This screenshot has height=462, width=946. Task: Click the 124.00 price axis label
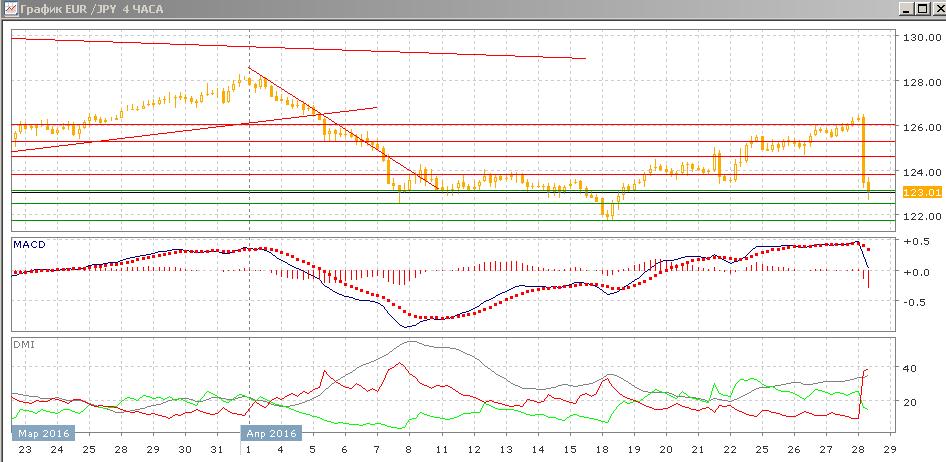tap(922, 172)
